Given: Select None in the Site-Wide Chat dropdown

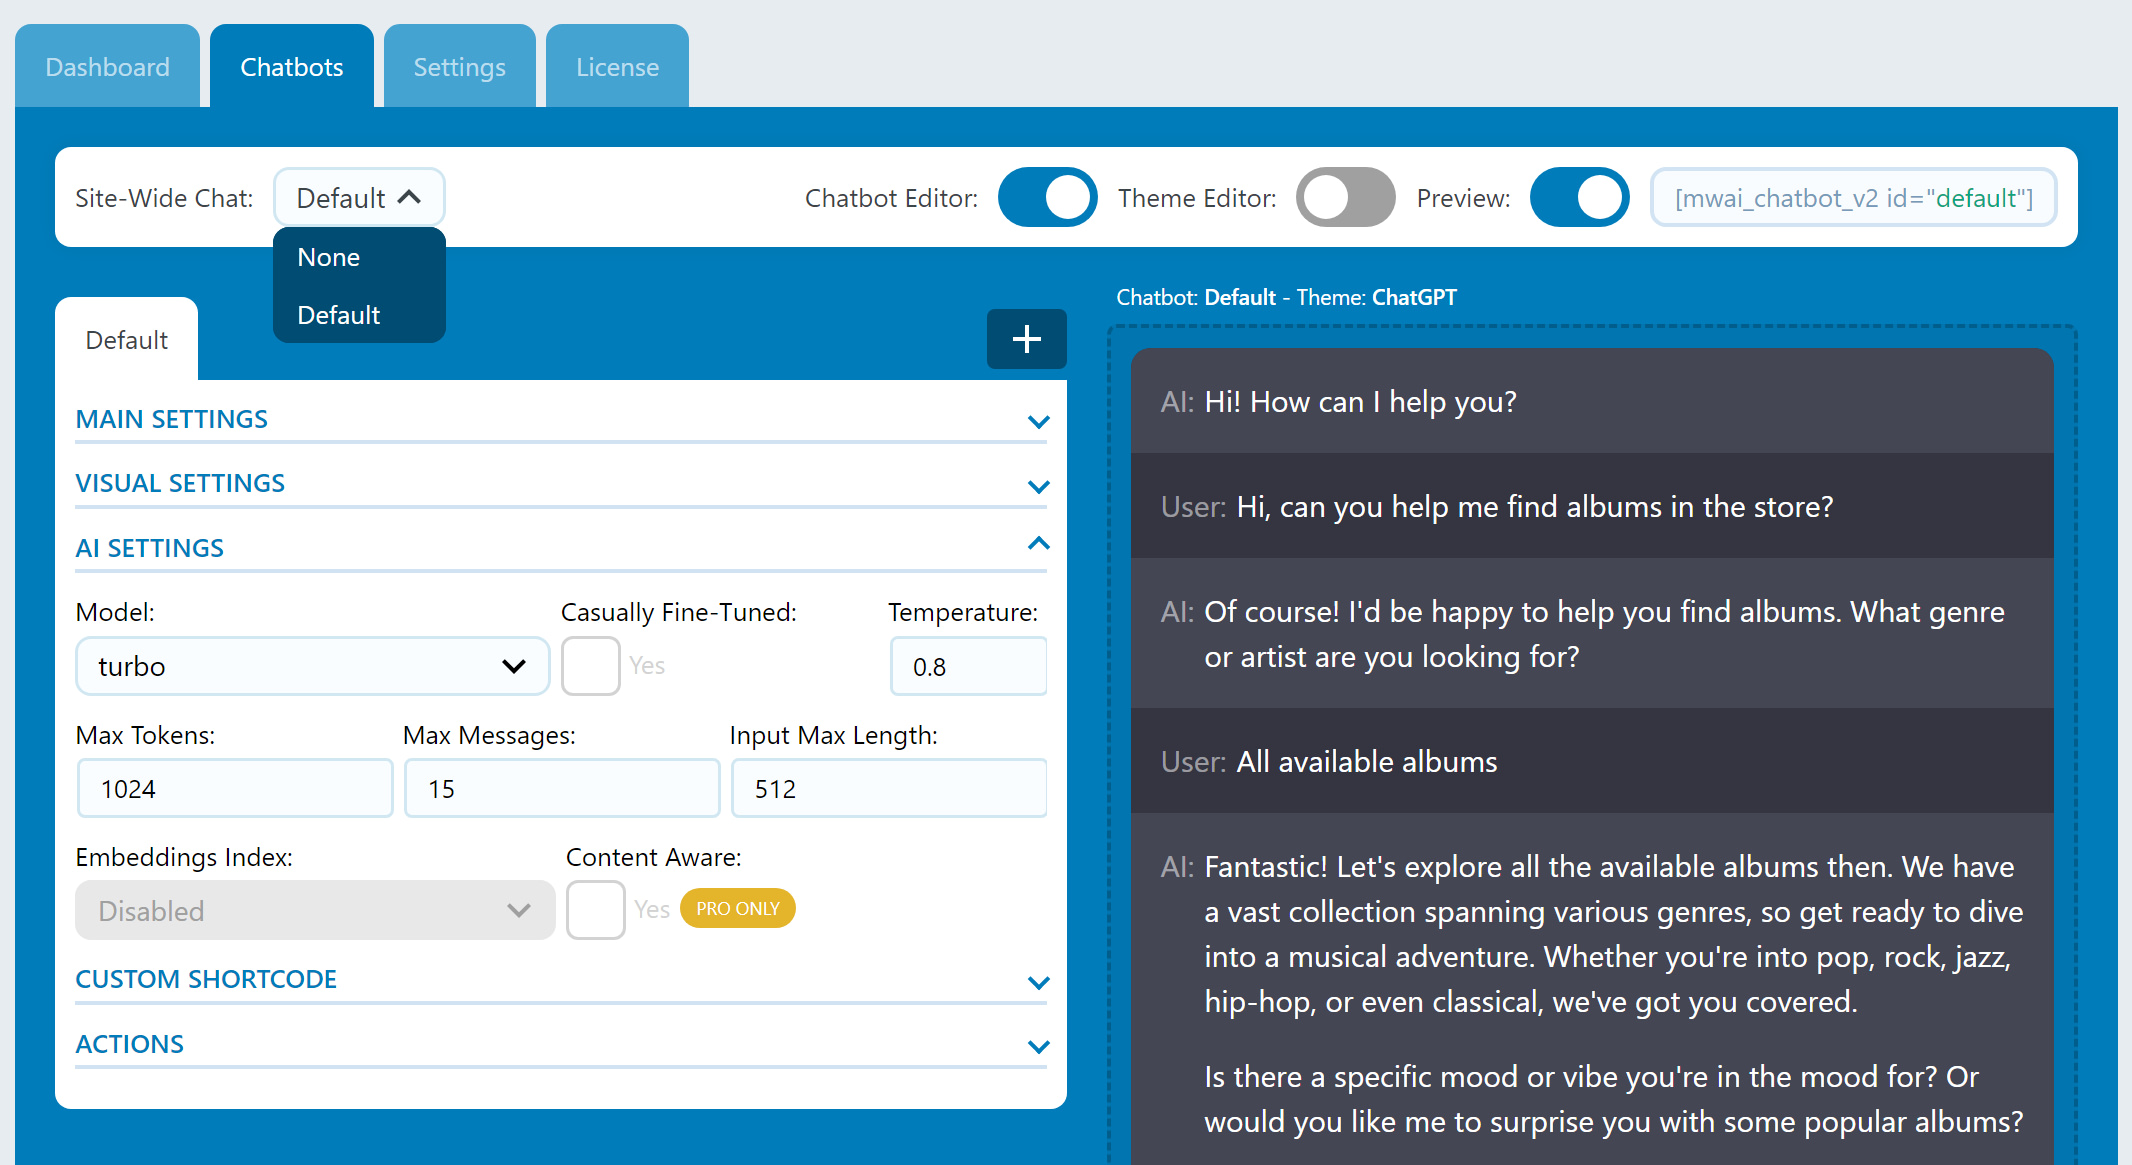Looking at the screenshot, I should point(328,257).
